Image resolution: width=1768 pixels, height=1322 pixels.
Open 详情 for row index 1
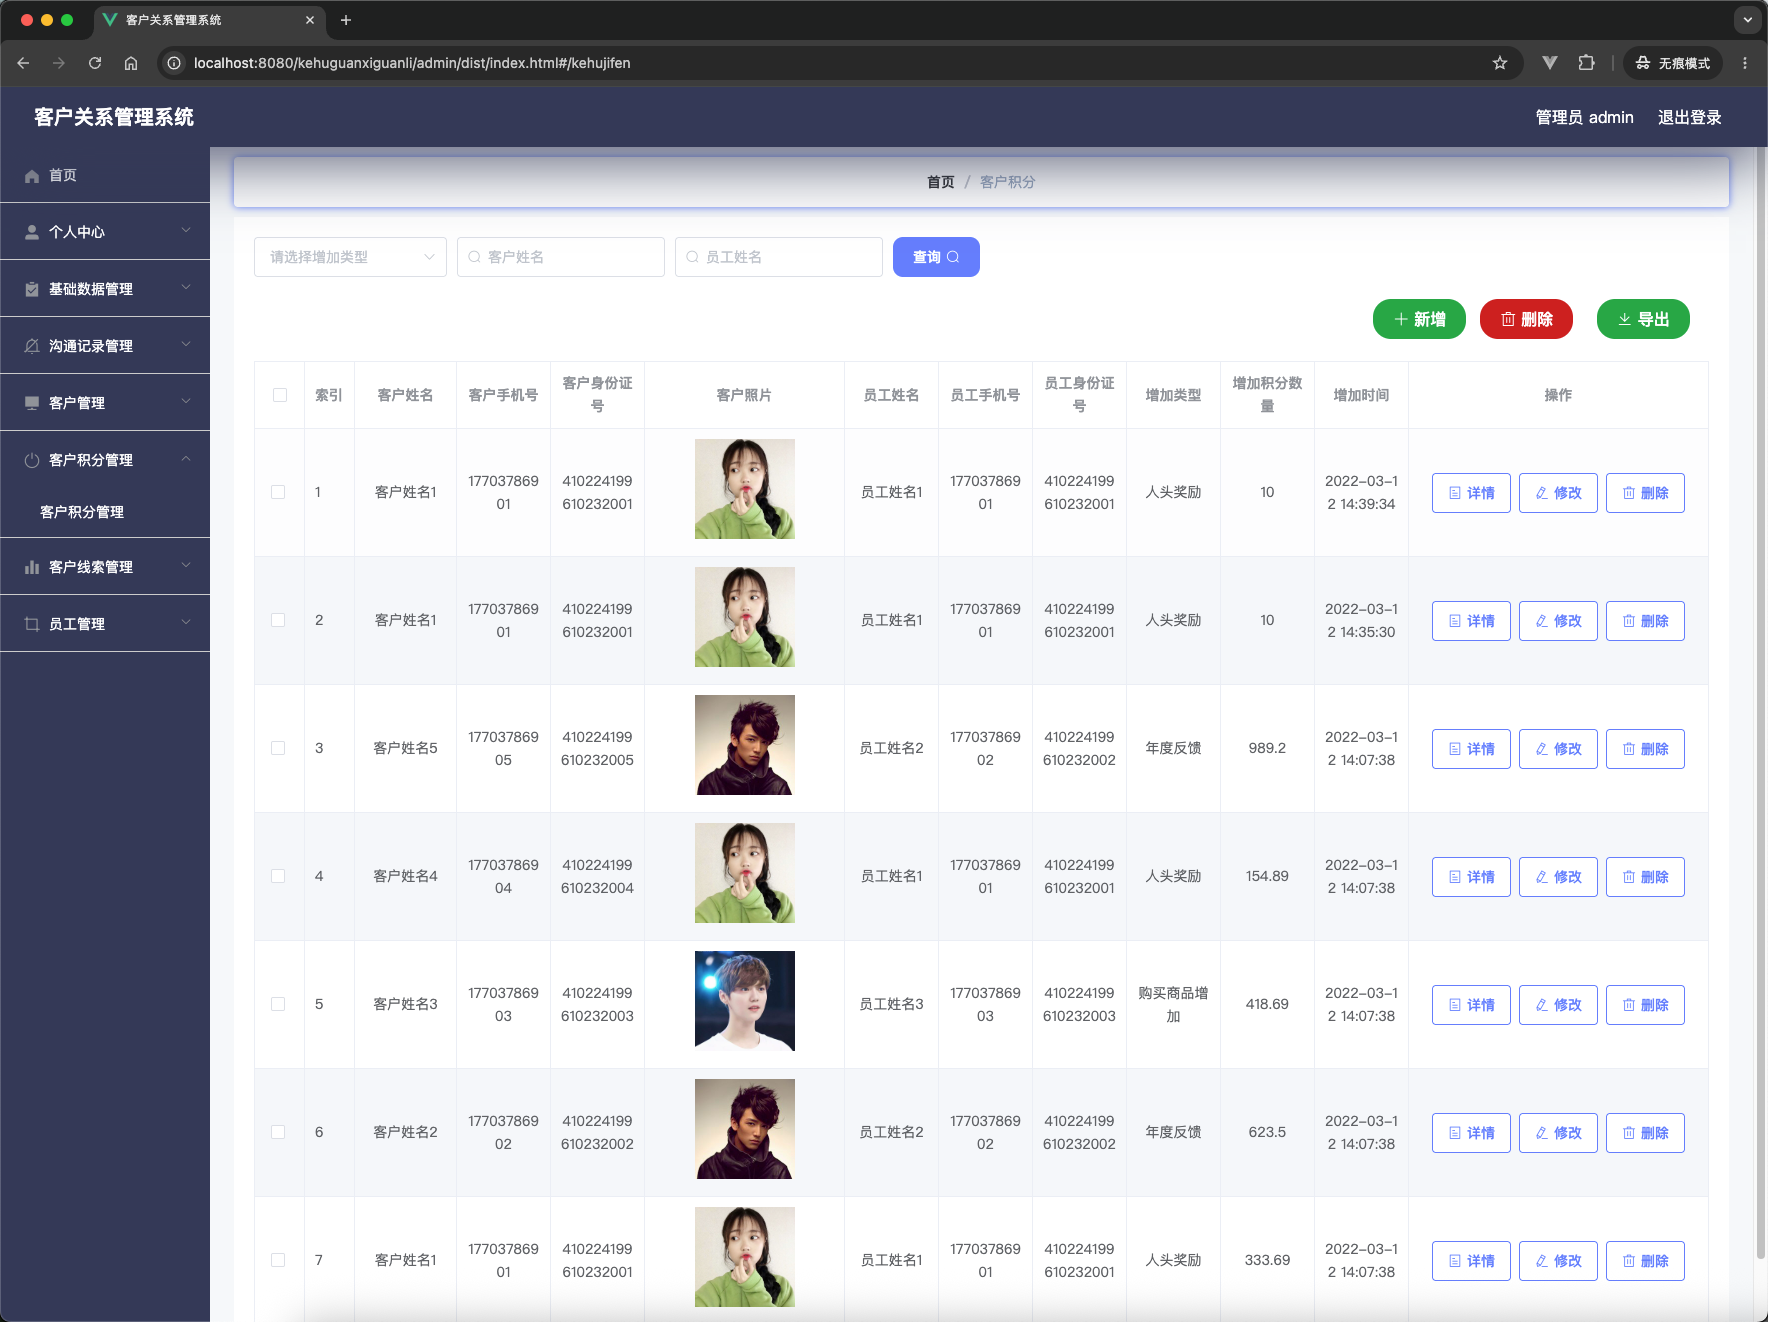(1471, 493)
